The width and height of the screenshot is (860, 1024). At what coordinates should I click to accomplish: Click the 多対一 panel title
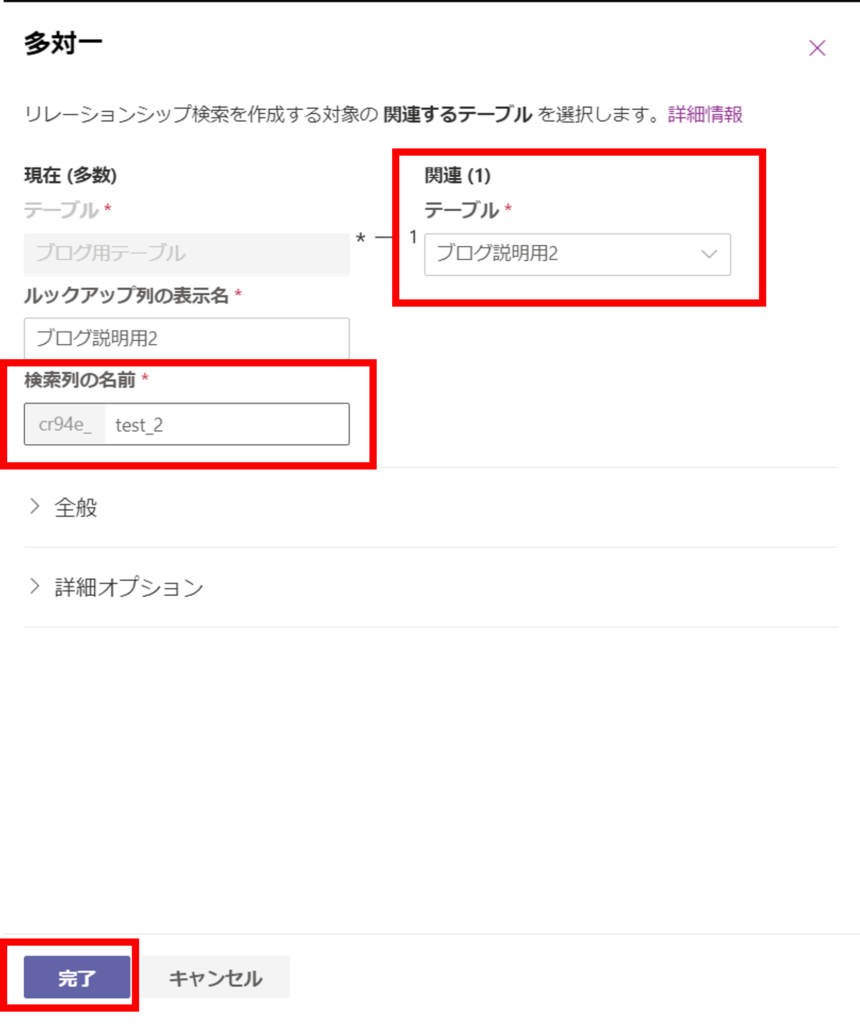[63, 44]
